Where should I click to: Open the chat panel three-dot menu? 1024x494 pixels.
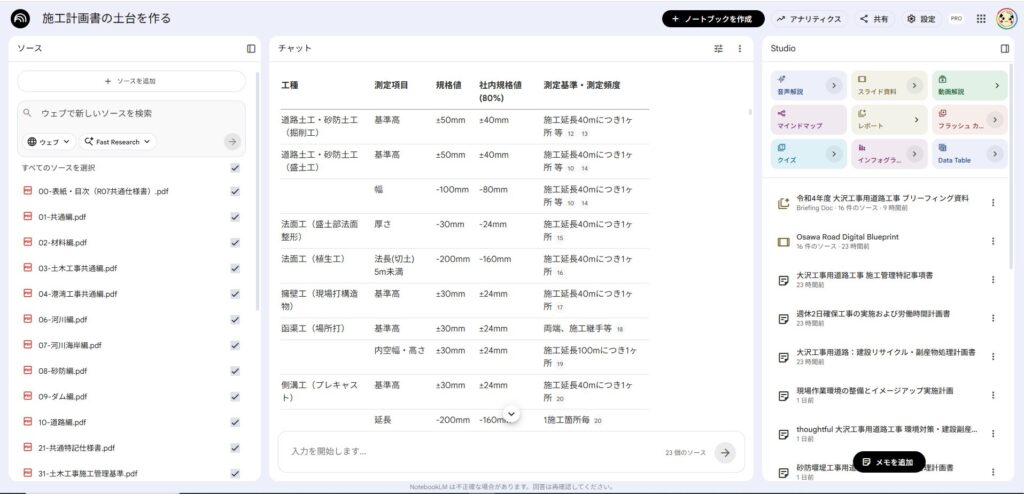coord(740,48)
